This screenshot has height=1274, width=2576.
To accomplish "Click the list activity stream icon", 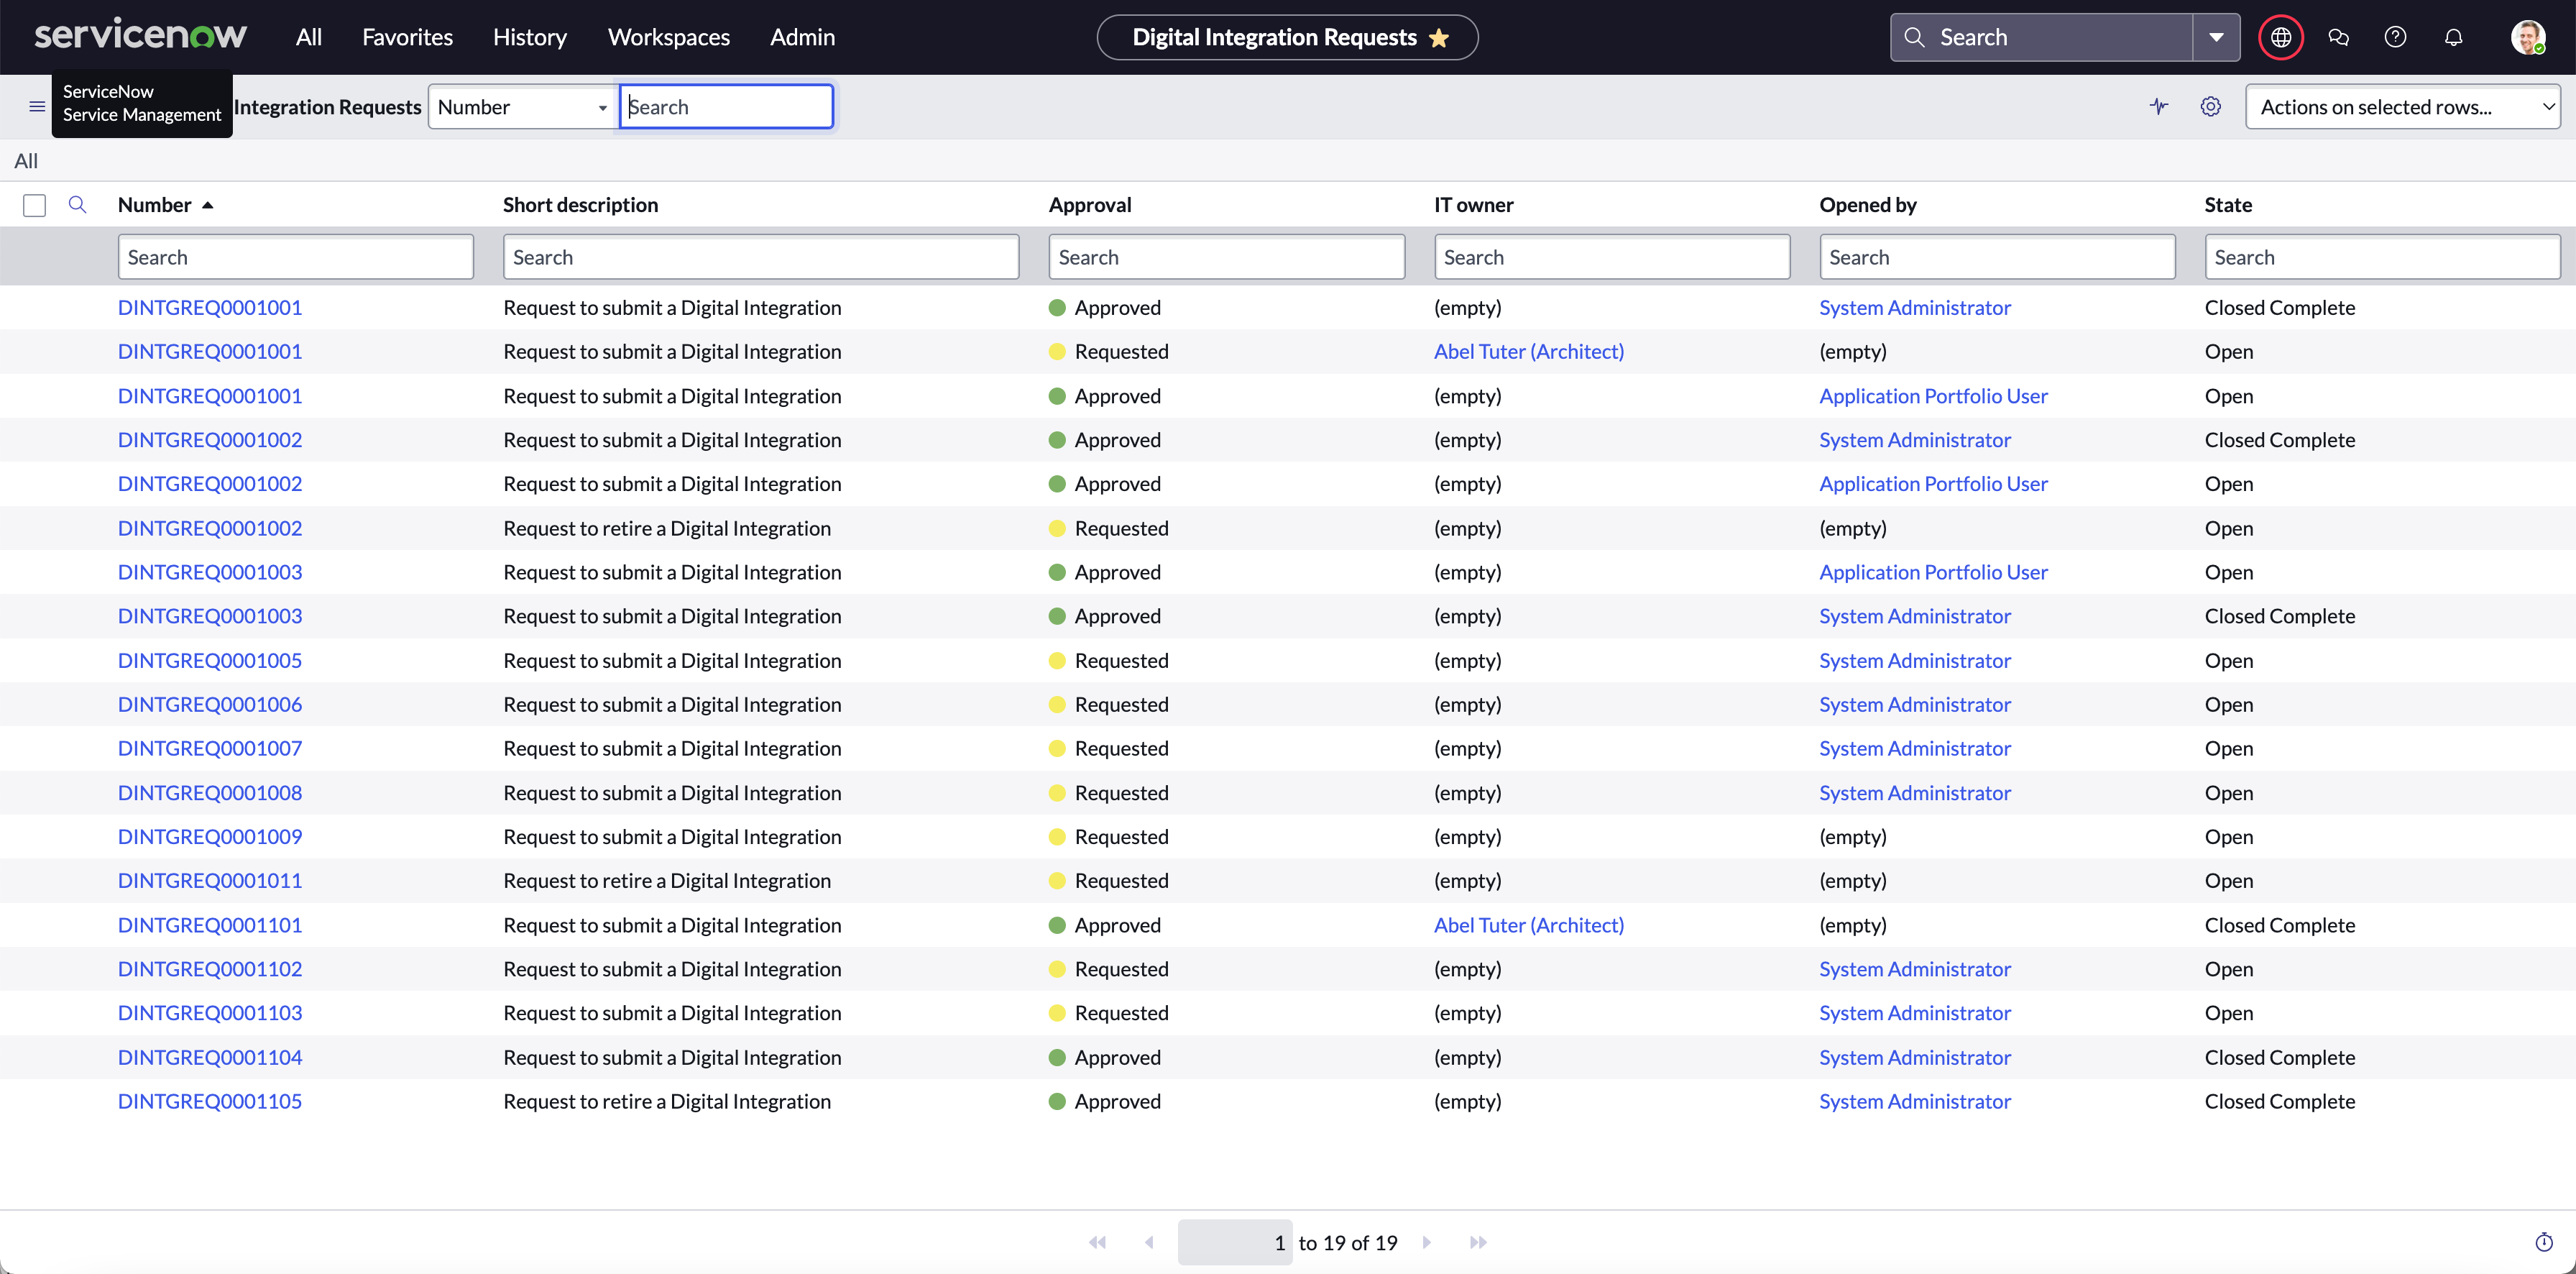I will (2159, 107).
